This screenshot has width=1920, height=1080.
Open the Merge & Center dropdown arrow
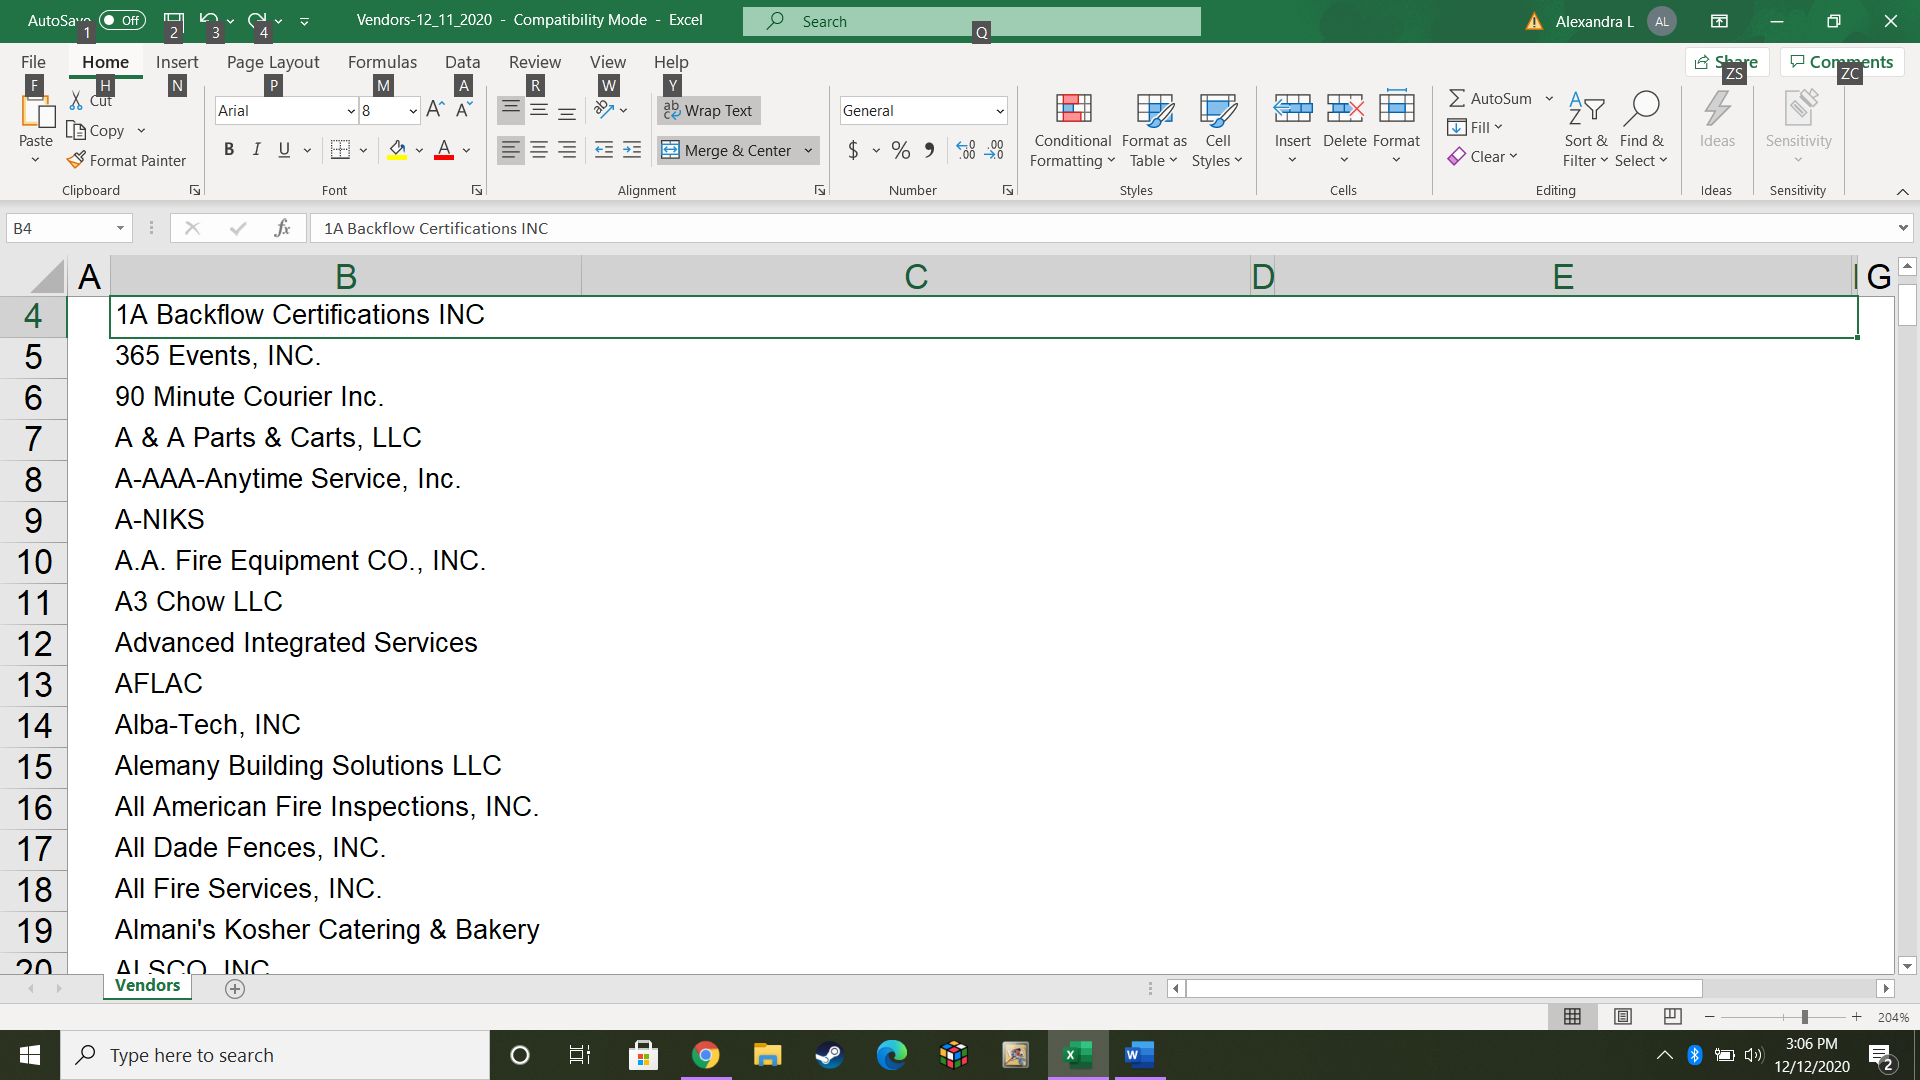pos(808,150)
